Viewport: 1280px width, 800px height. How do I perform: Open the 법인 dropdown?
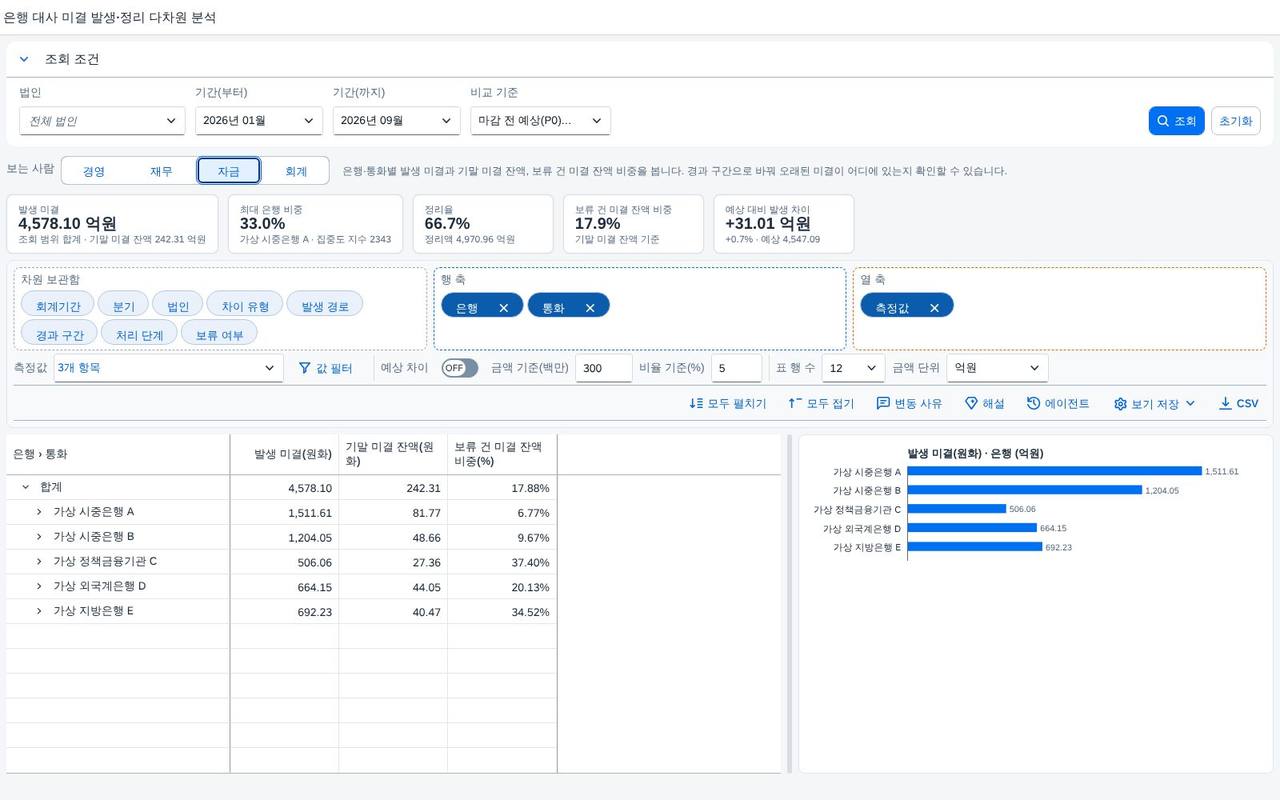click(102, 121)
